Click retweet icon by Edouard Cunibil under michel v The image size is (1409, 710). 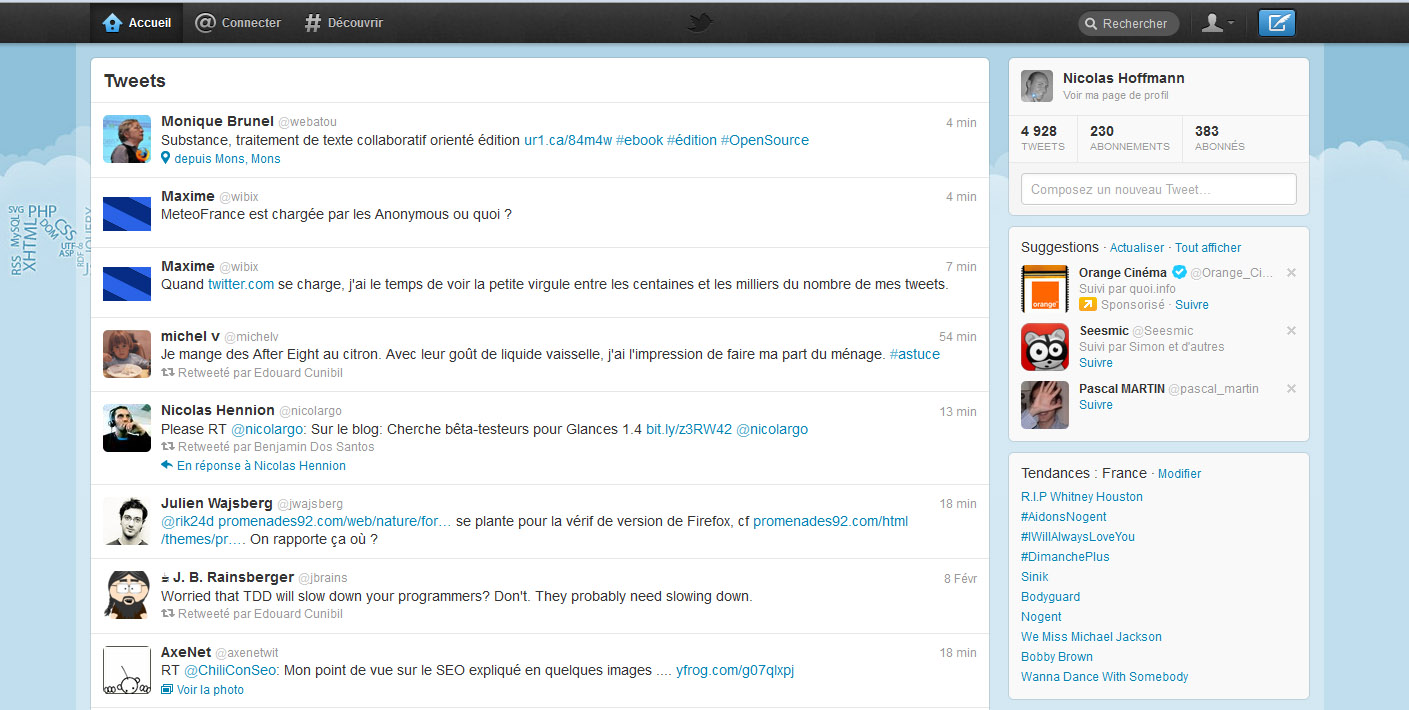[x=168, y=373]
